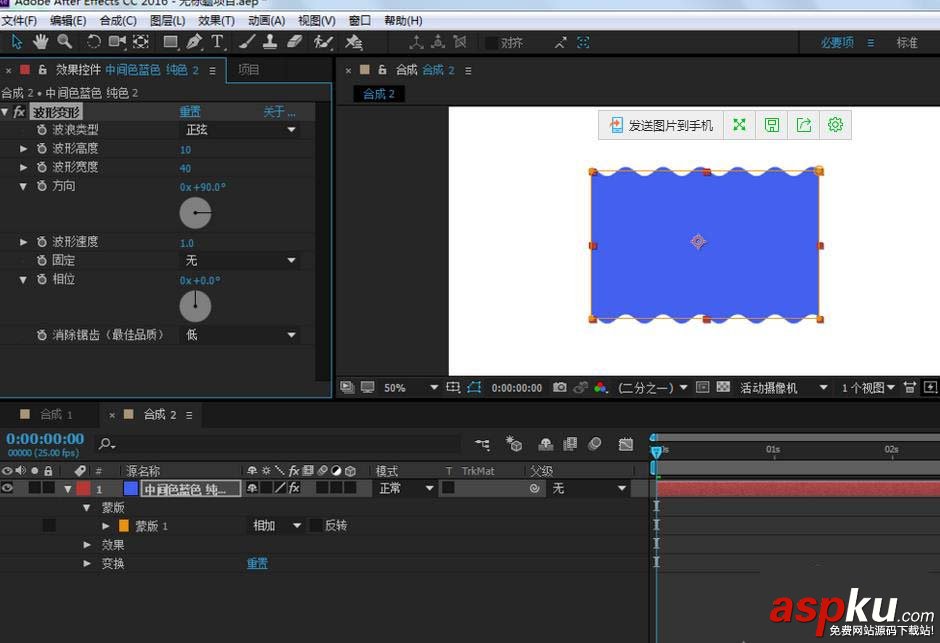Toggle stopwatch for 波形速度
Viewport: 940px width, 643px height.
coord(42,241)
